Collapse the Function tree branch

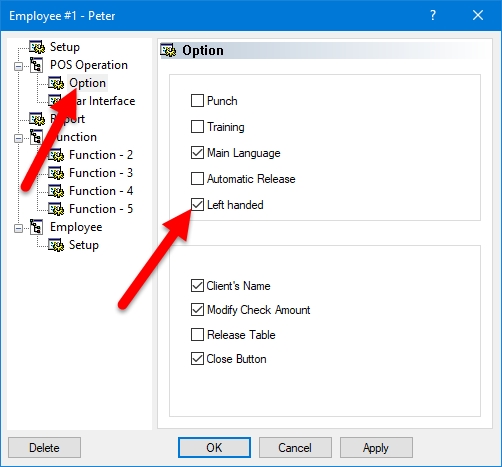pos(19,138)
